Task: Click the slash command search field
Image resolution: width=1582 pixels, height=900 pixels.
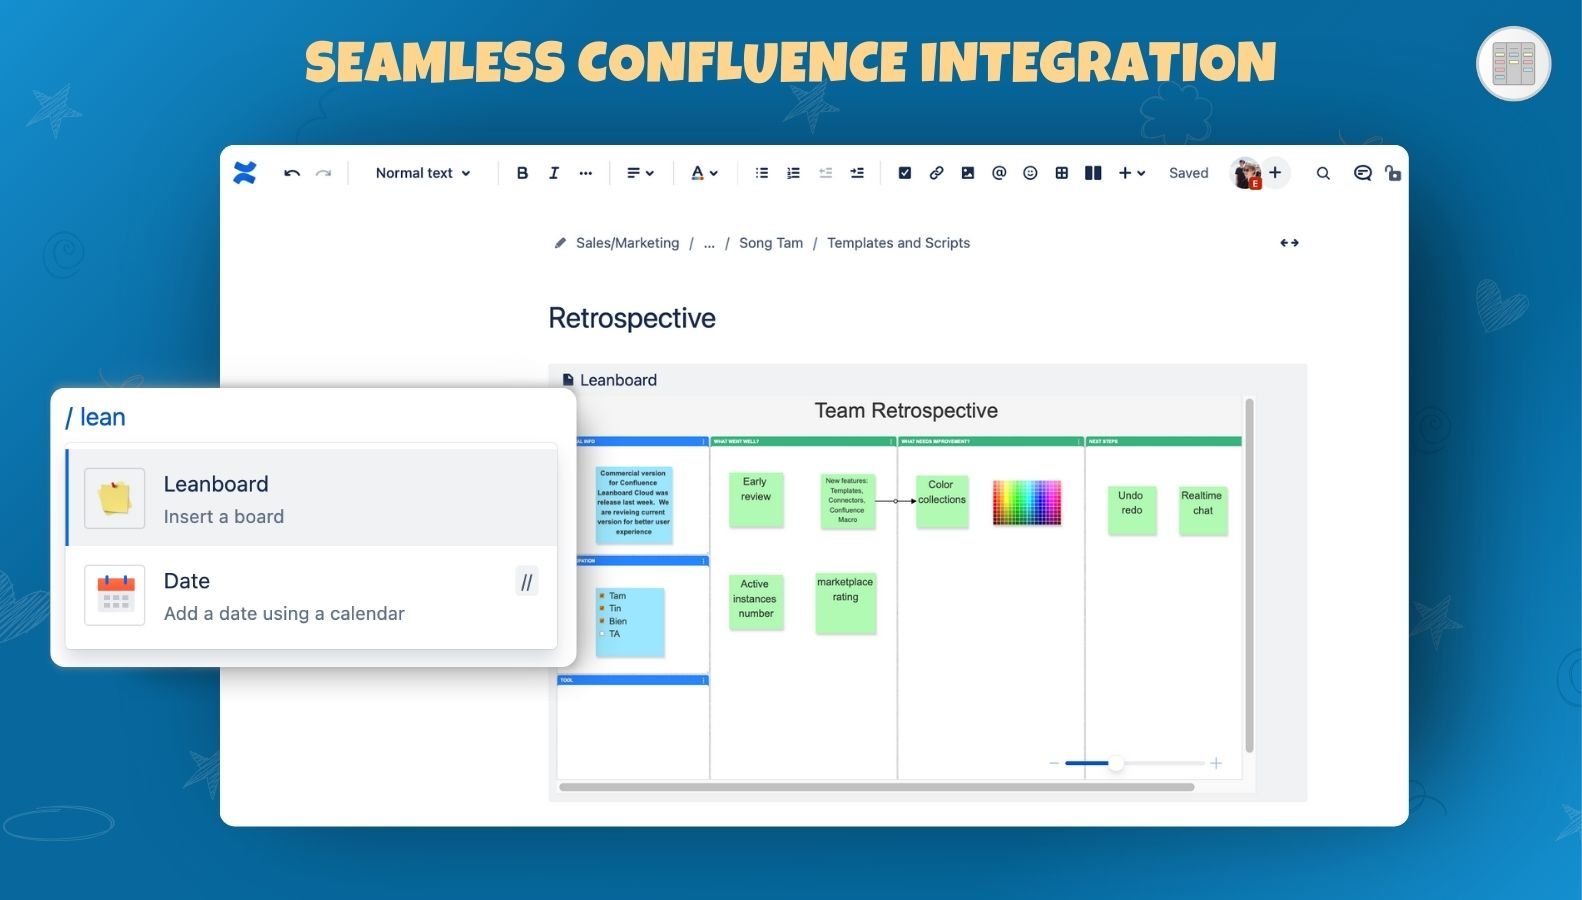Action: pyautogui.click(x=312, y=417)
